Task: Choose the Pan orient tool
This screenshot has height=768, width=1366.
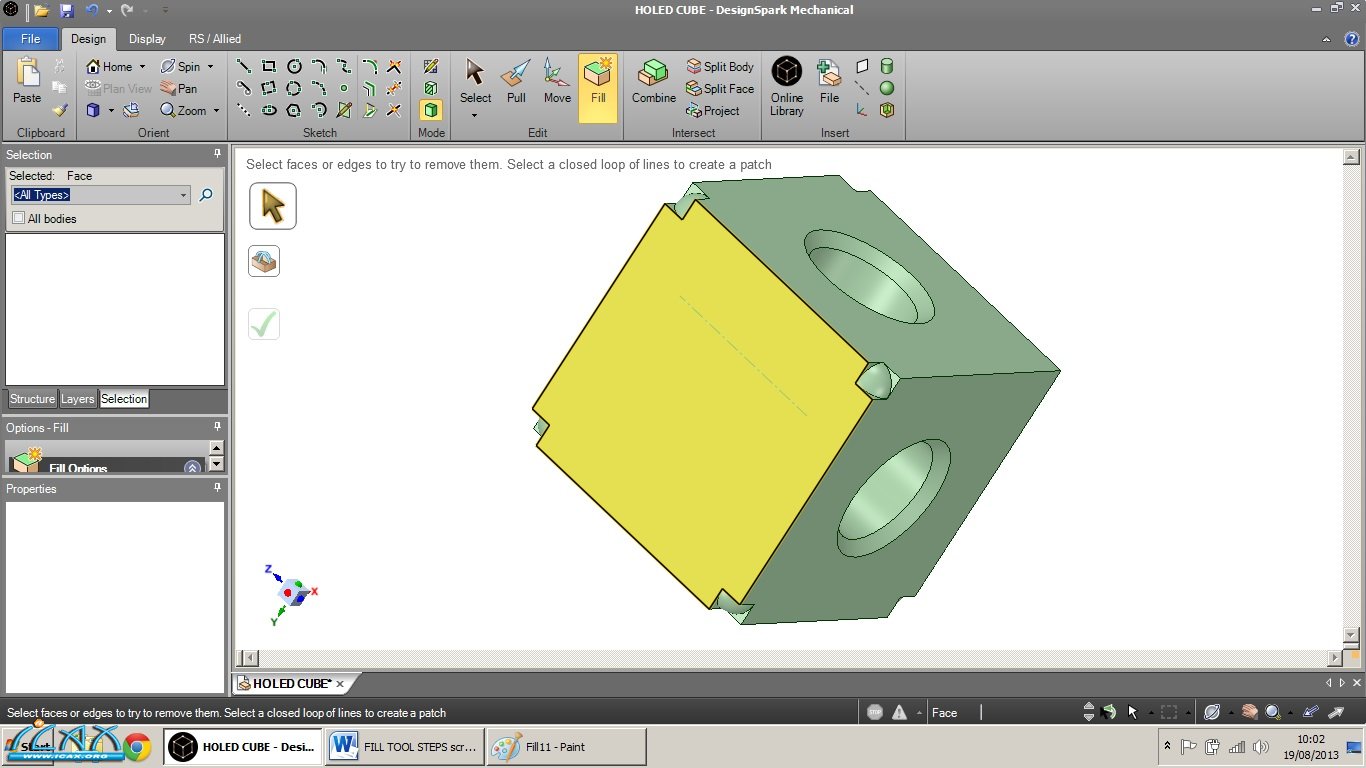Action: [179, 89]
